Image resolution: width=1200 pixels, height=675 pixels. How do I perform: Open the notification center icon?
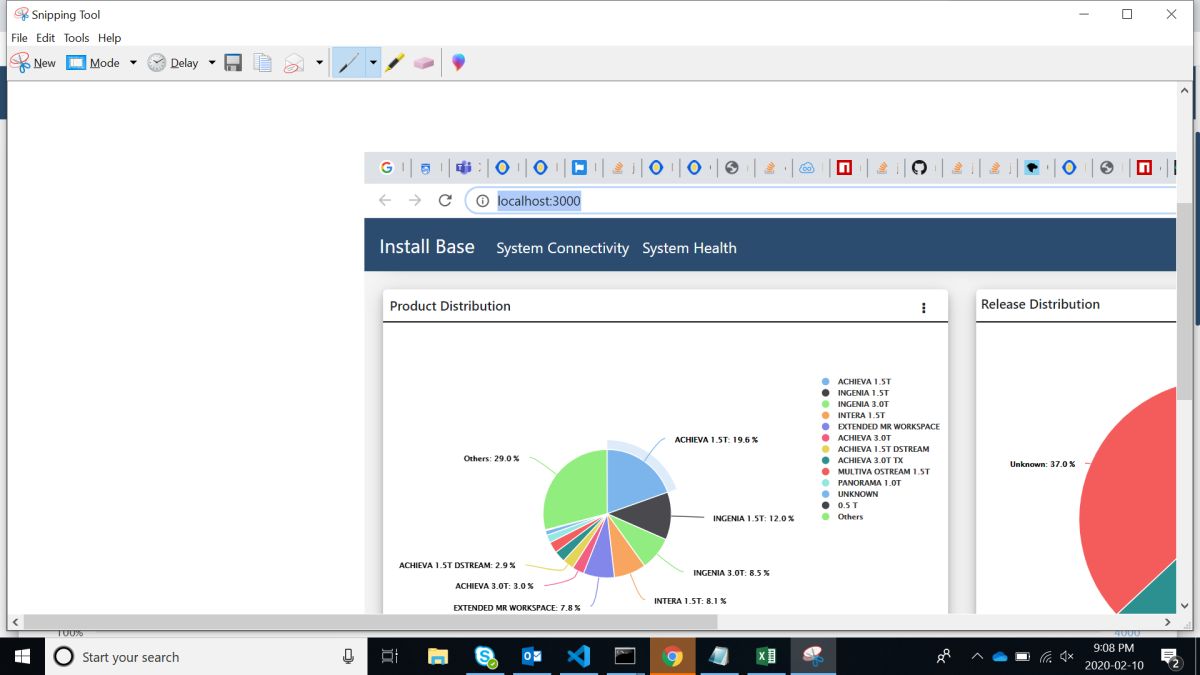1171,656
